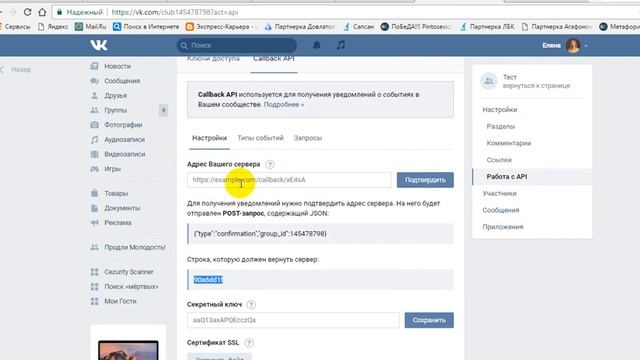Click the VK Поиск search field
This screenshot has height=360, width=640.
pos(237,45)
